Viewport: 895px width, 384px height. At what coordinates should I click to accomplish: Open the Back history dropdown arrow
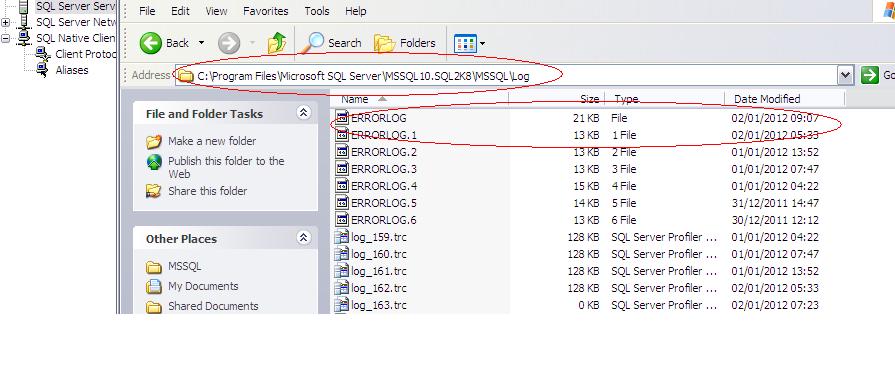(201, 43)
